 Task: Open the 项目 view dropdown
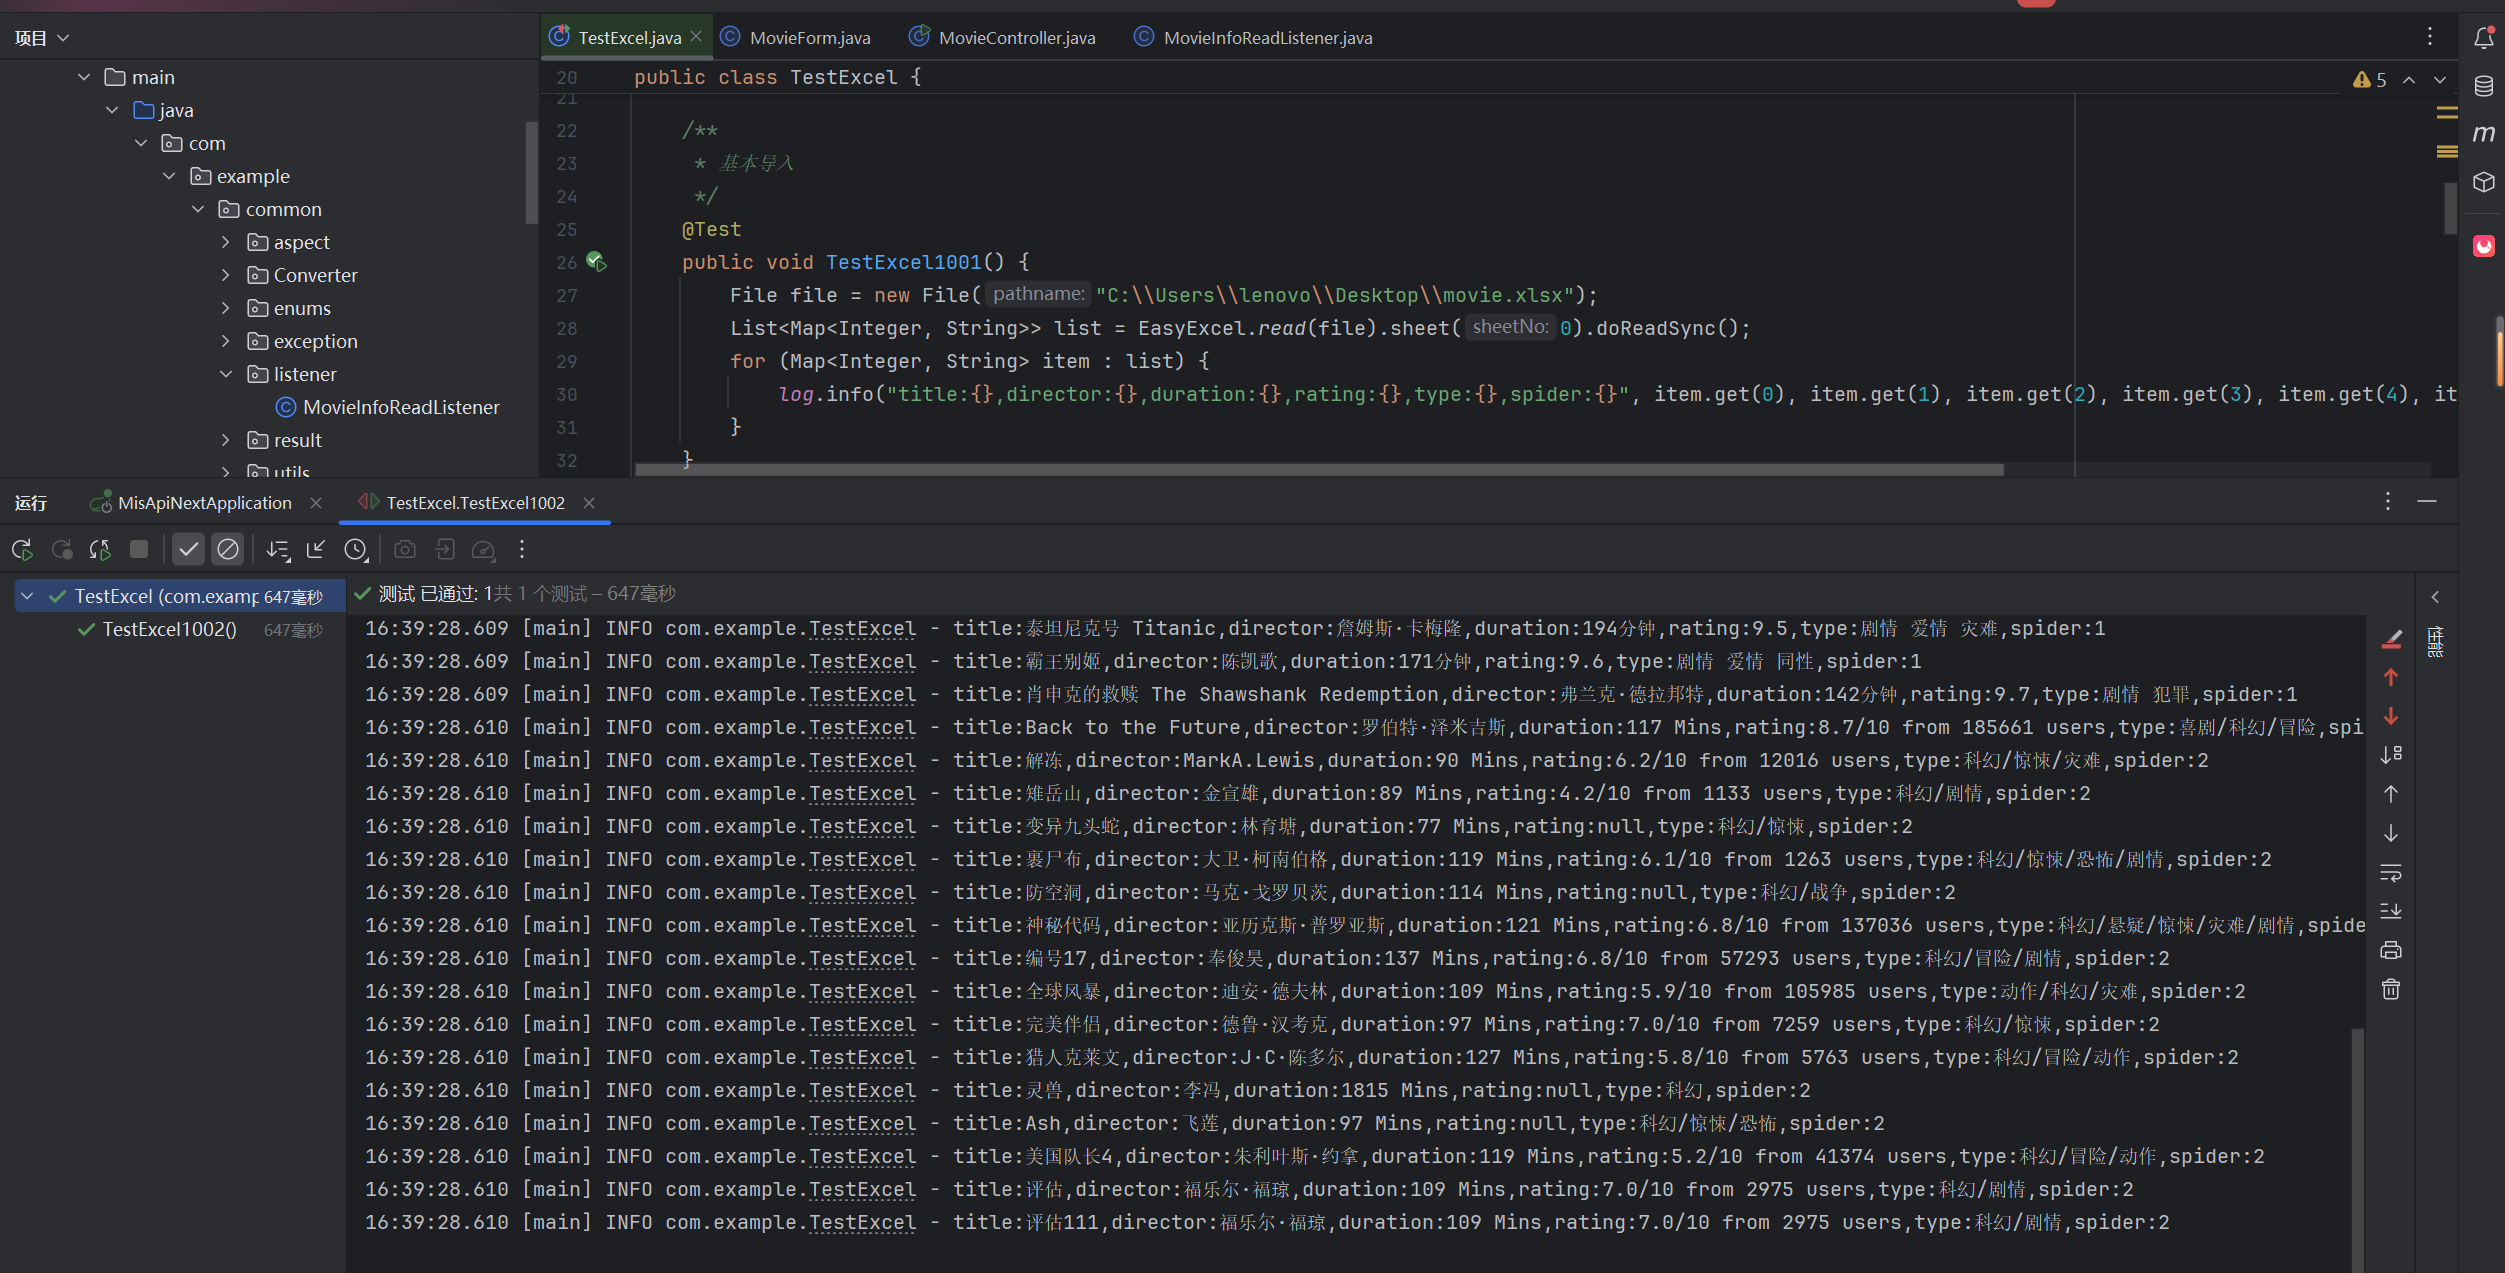coord(42,38)
